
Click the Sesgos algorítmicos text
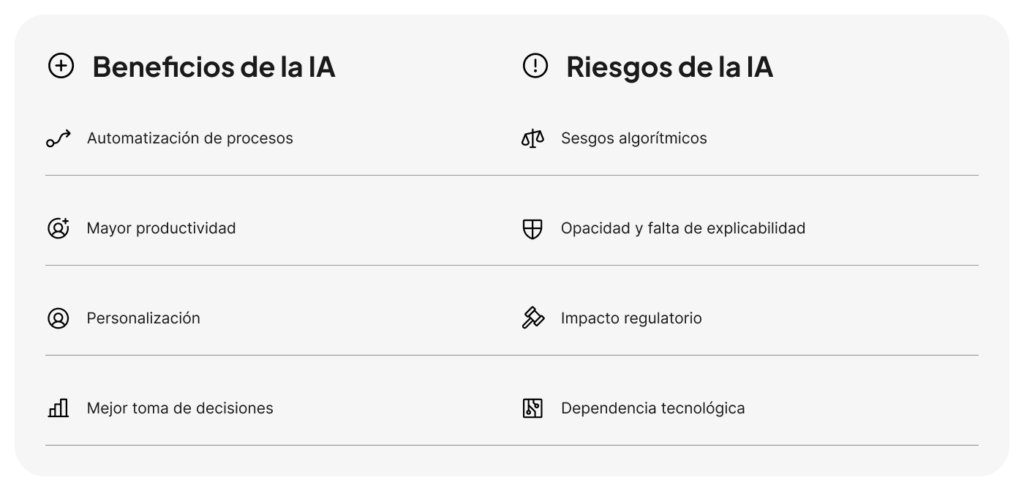633,138
